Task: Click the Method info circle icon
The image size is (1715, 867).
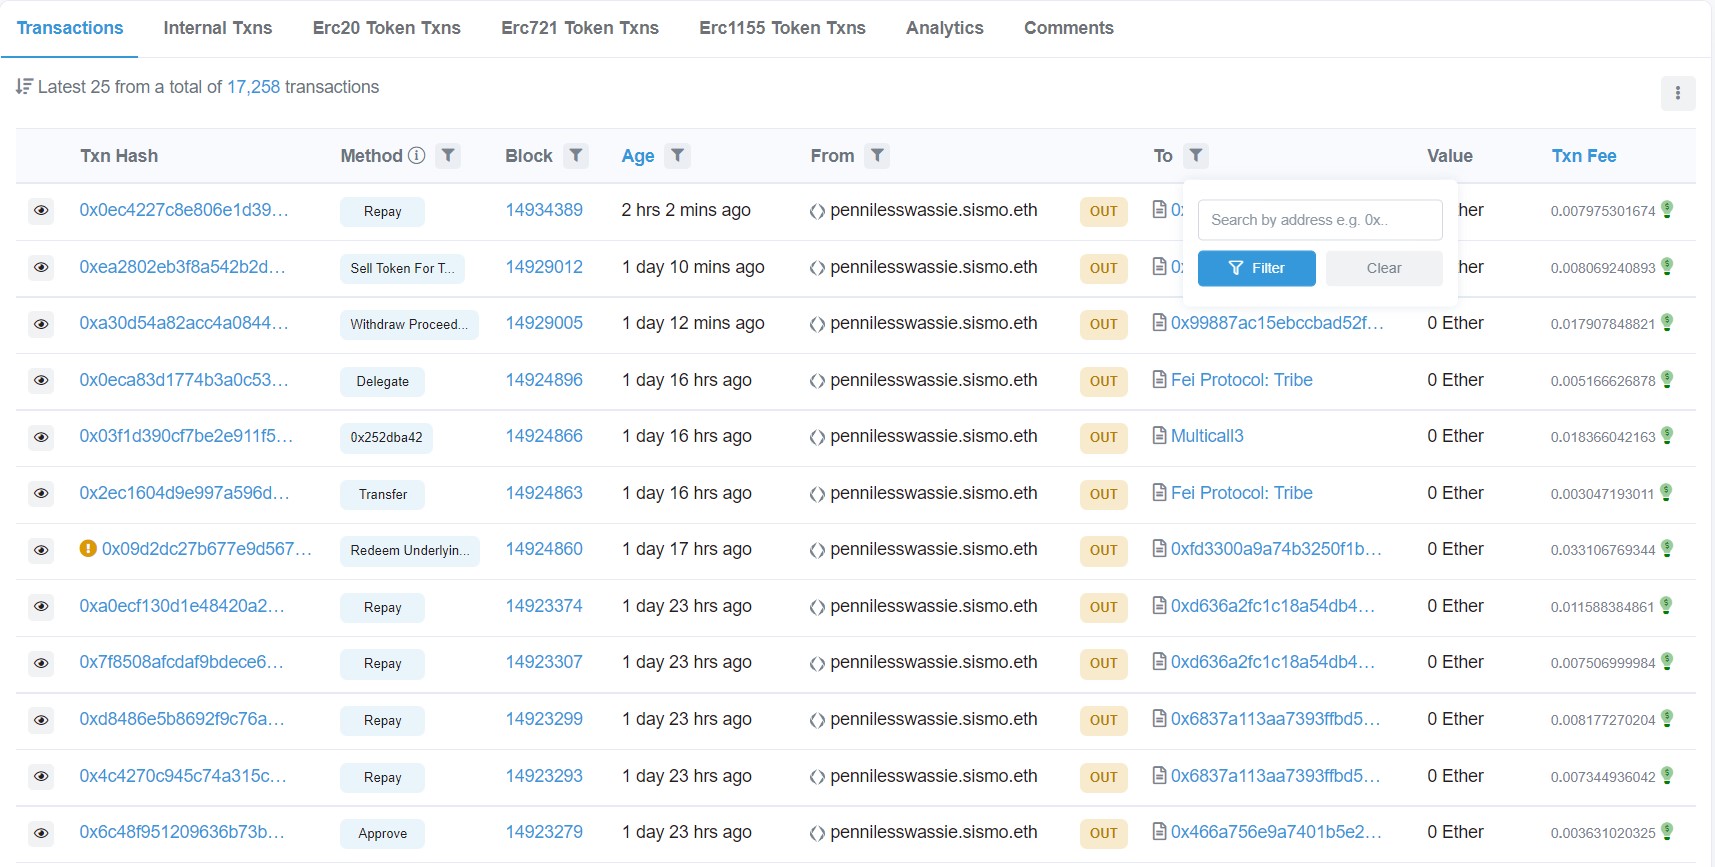Action: [x=417, y=156]
